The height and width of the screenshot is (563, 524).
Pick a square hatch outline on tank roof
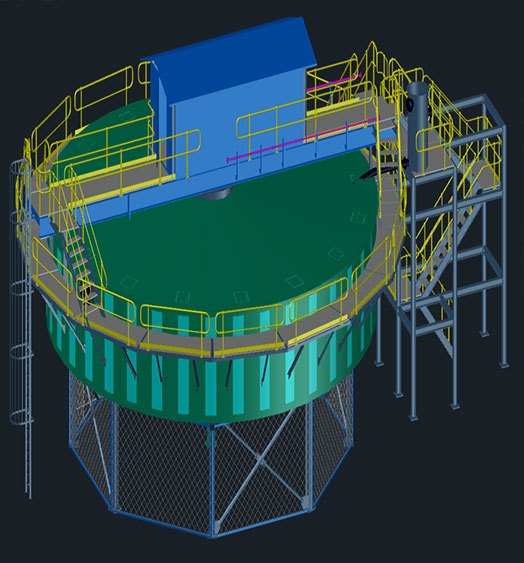[295, 281]
